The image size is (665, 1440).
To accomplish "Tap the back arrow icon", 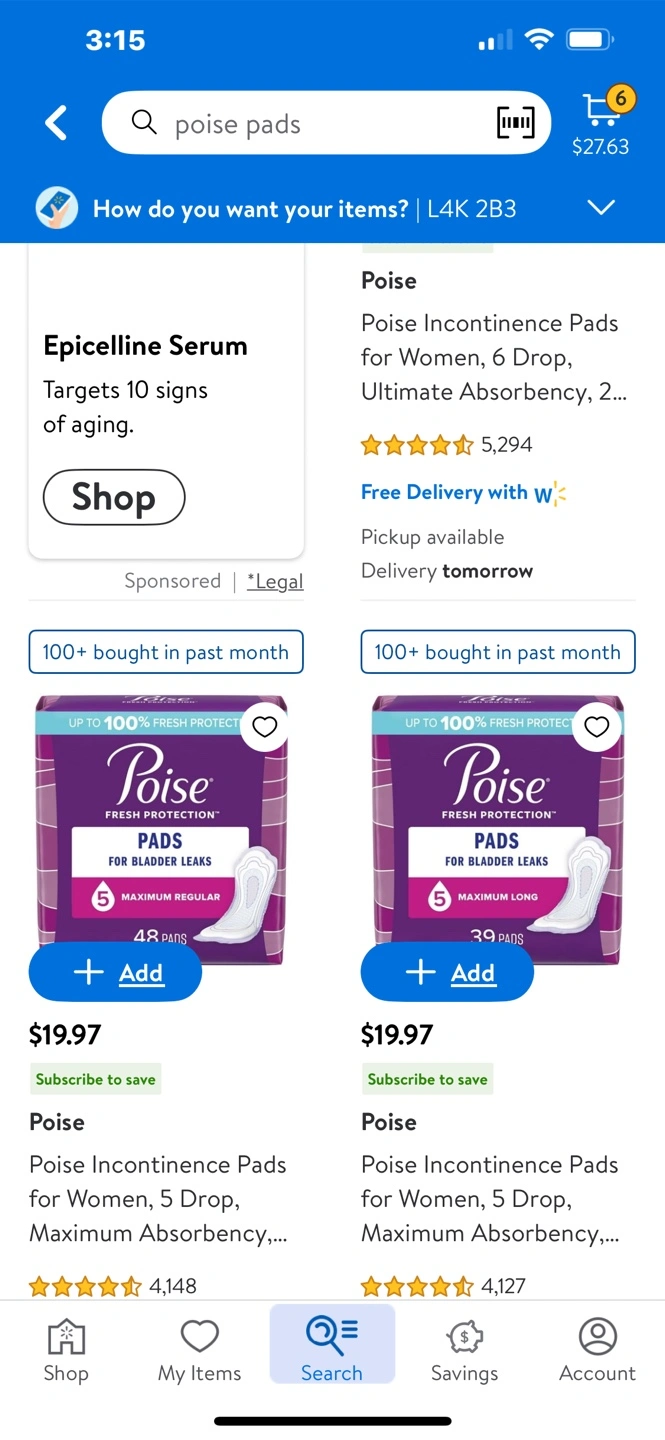I will coord(57,124).
